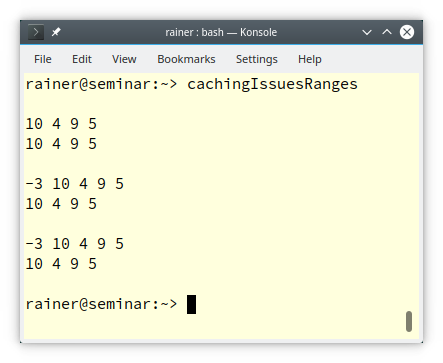Image resolution: width=443 pixels, height=363 pixels.
Task: Click the first -3 10 4 9 5 line
Action: coord(75,184)
